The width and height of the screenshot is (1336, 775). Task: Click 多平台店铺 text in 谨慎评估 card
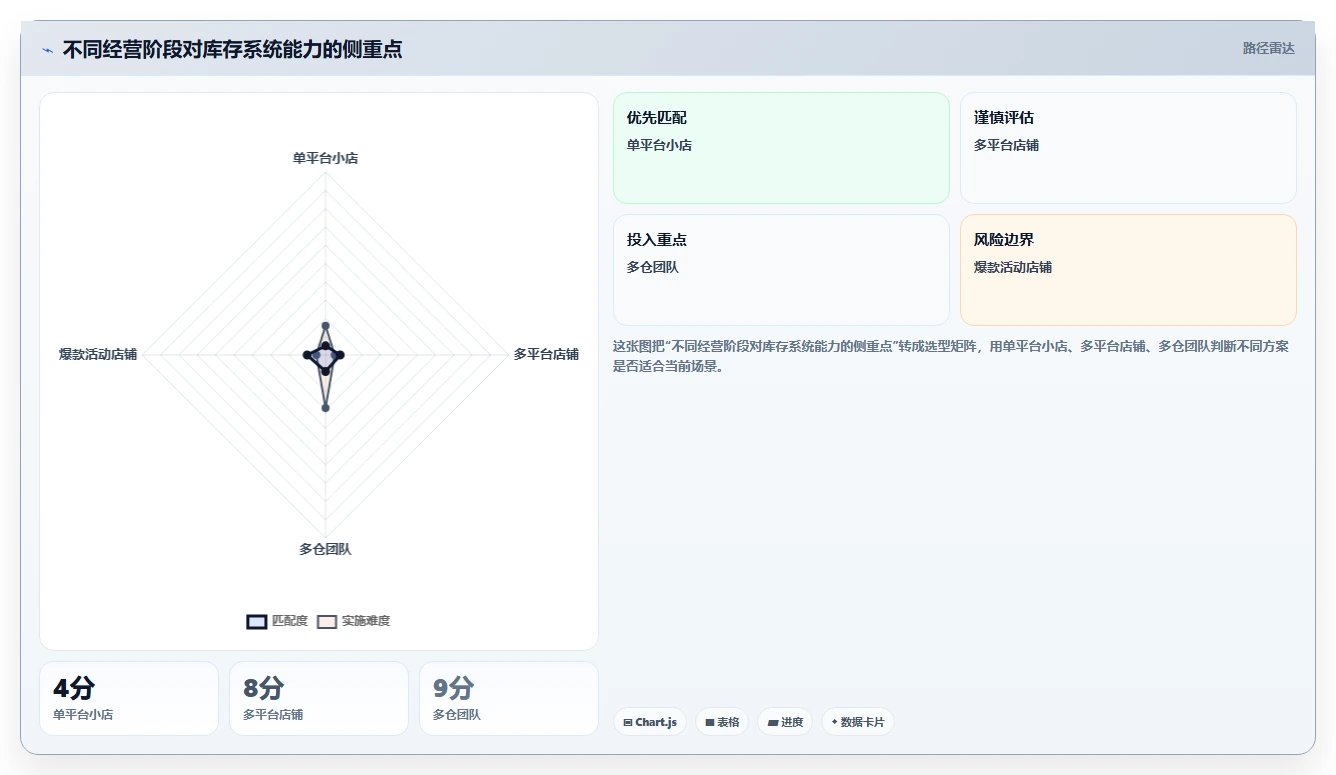click(1006, 145)
